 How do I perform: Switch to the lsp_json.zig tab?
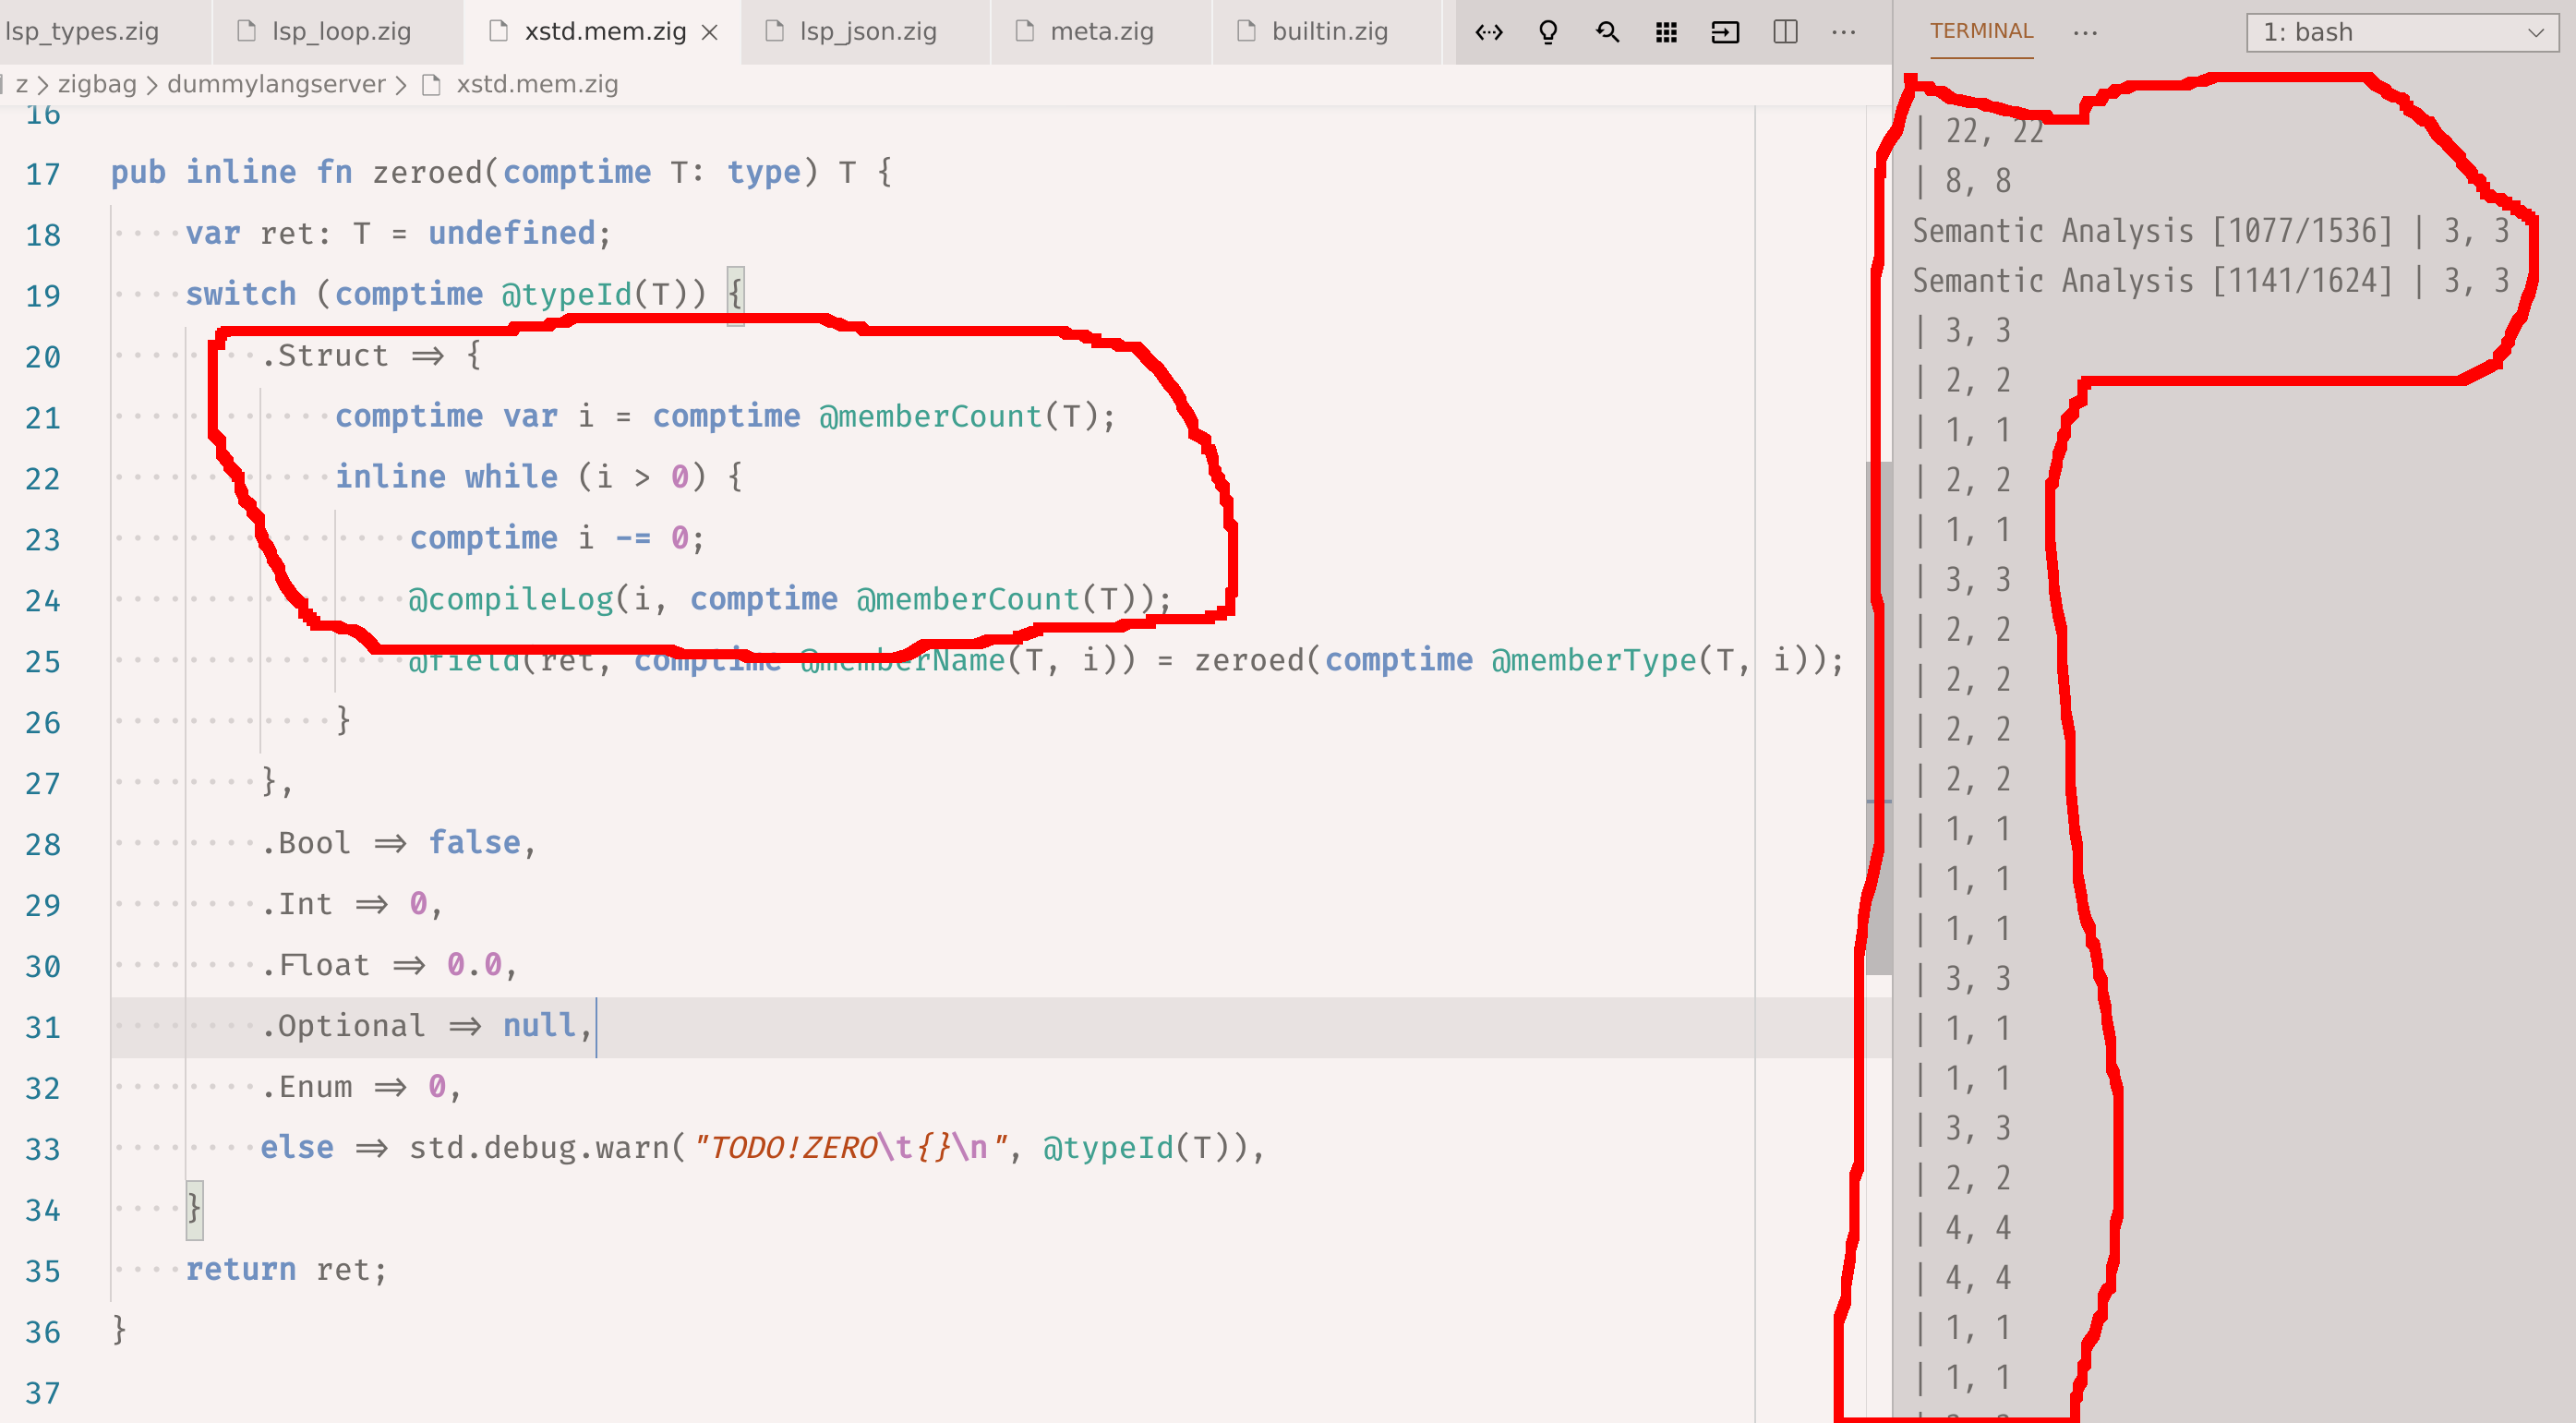pos(867,31)
